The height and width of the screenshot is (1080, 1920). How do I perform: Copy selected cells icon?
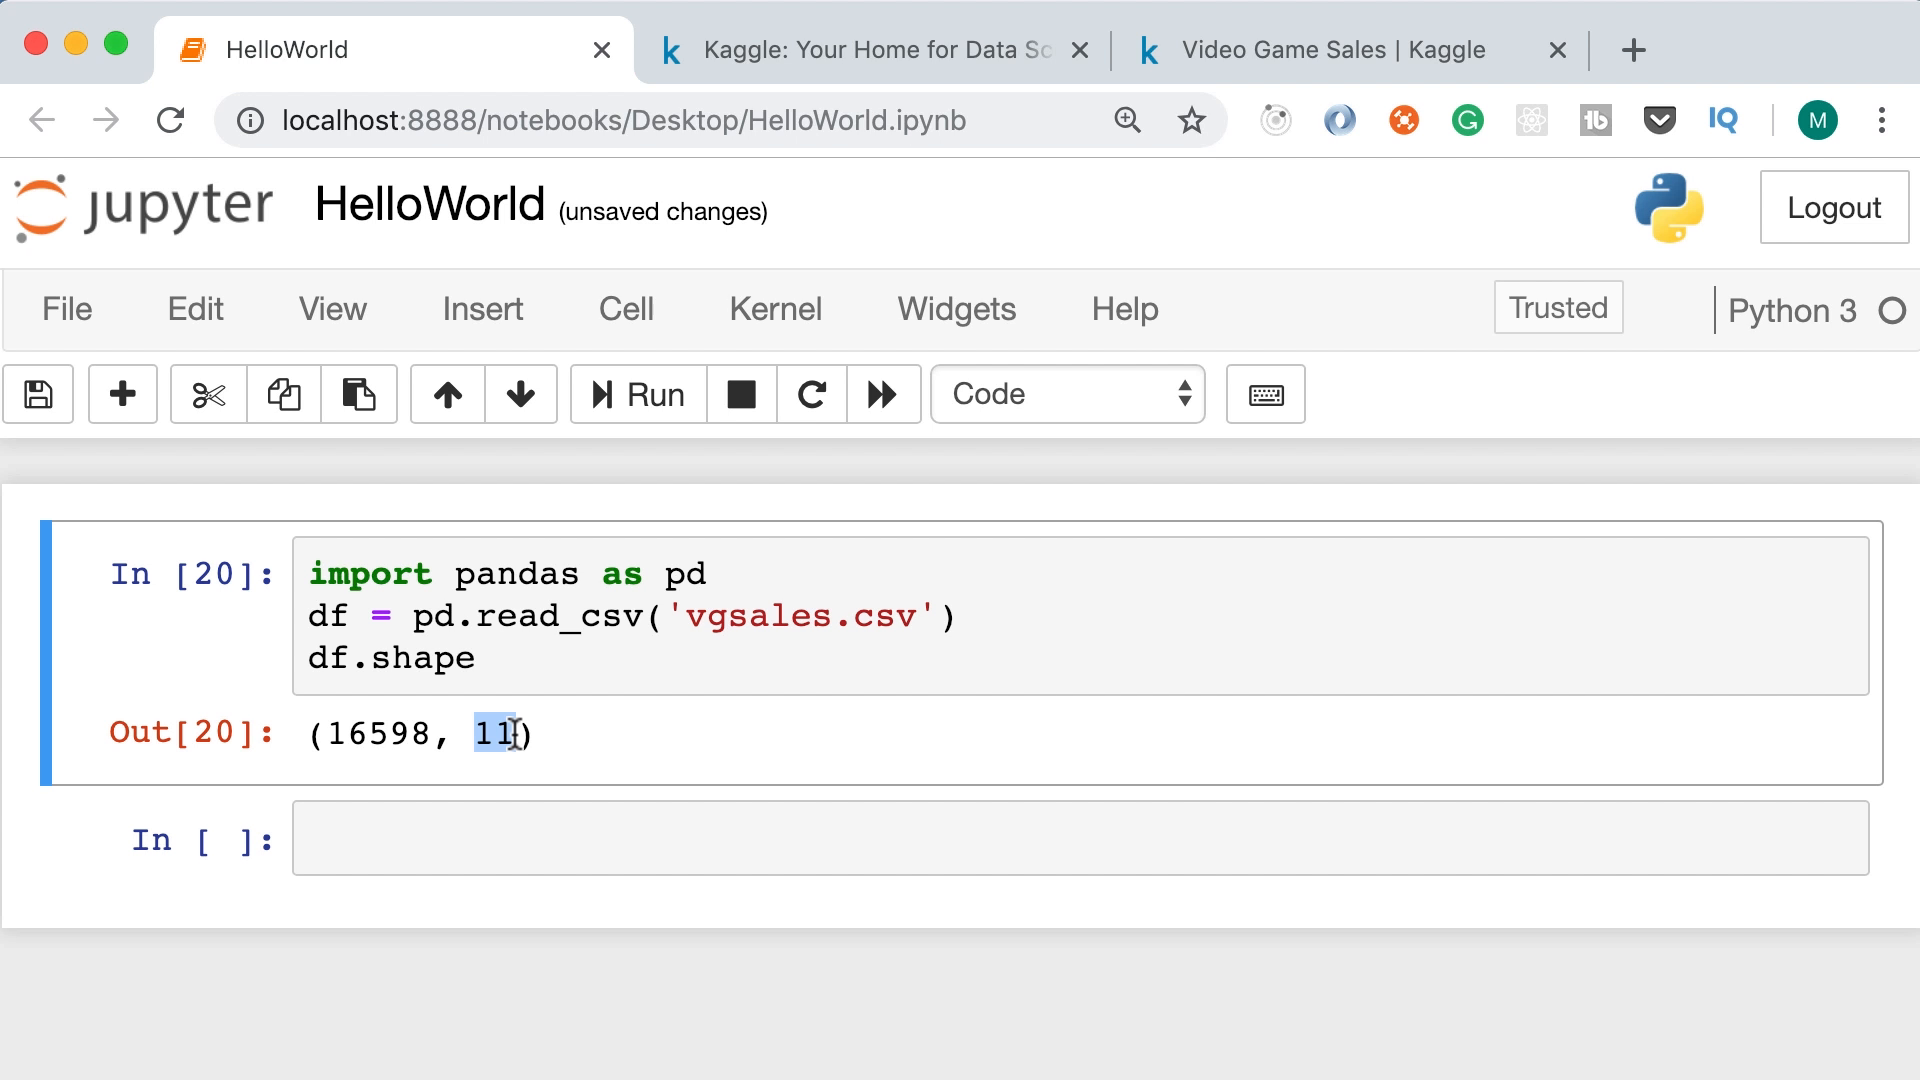pos(284,394)
